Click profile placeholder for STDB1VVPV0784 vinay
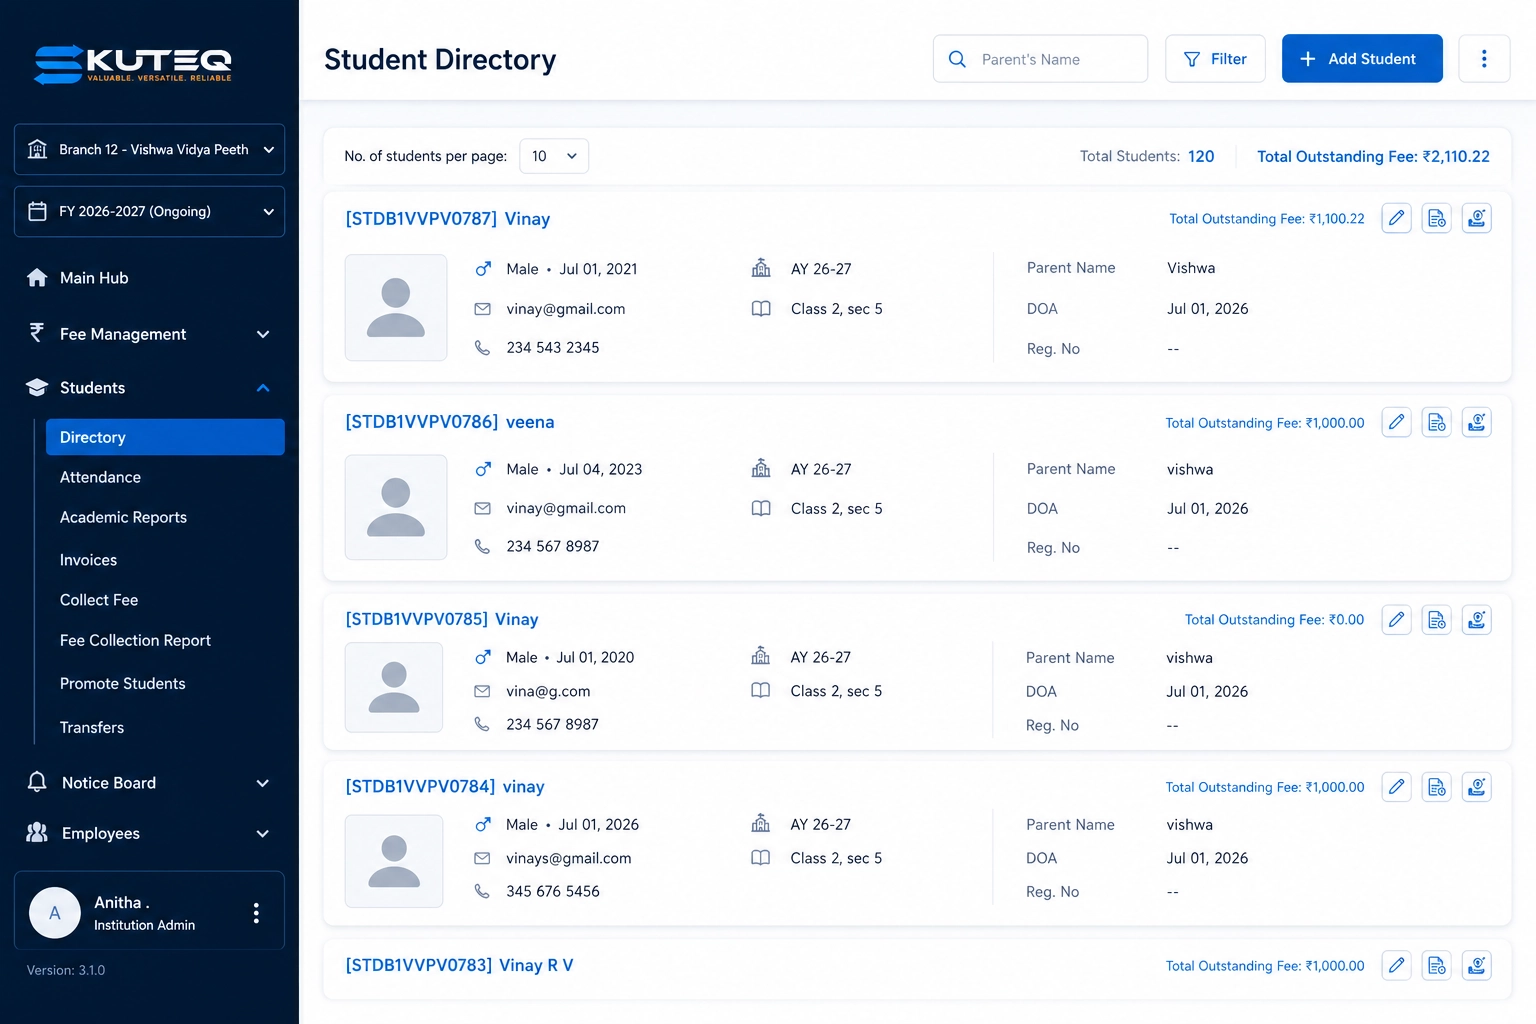Viewport: 1536px width, 1024px height. pos(394,861)
